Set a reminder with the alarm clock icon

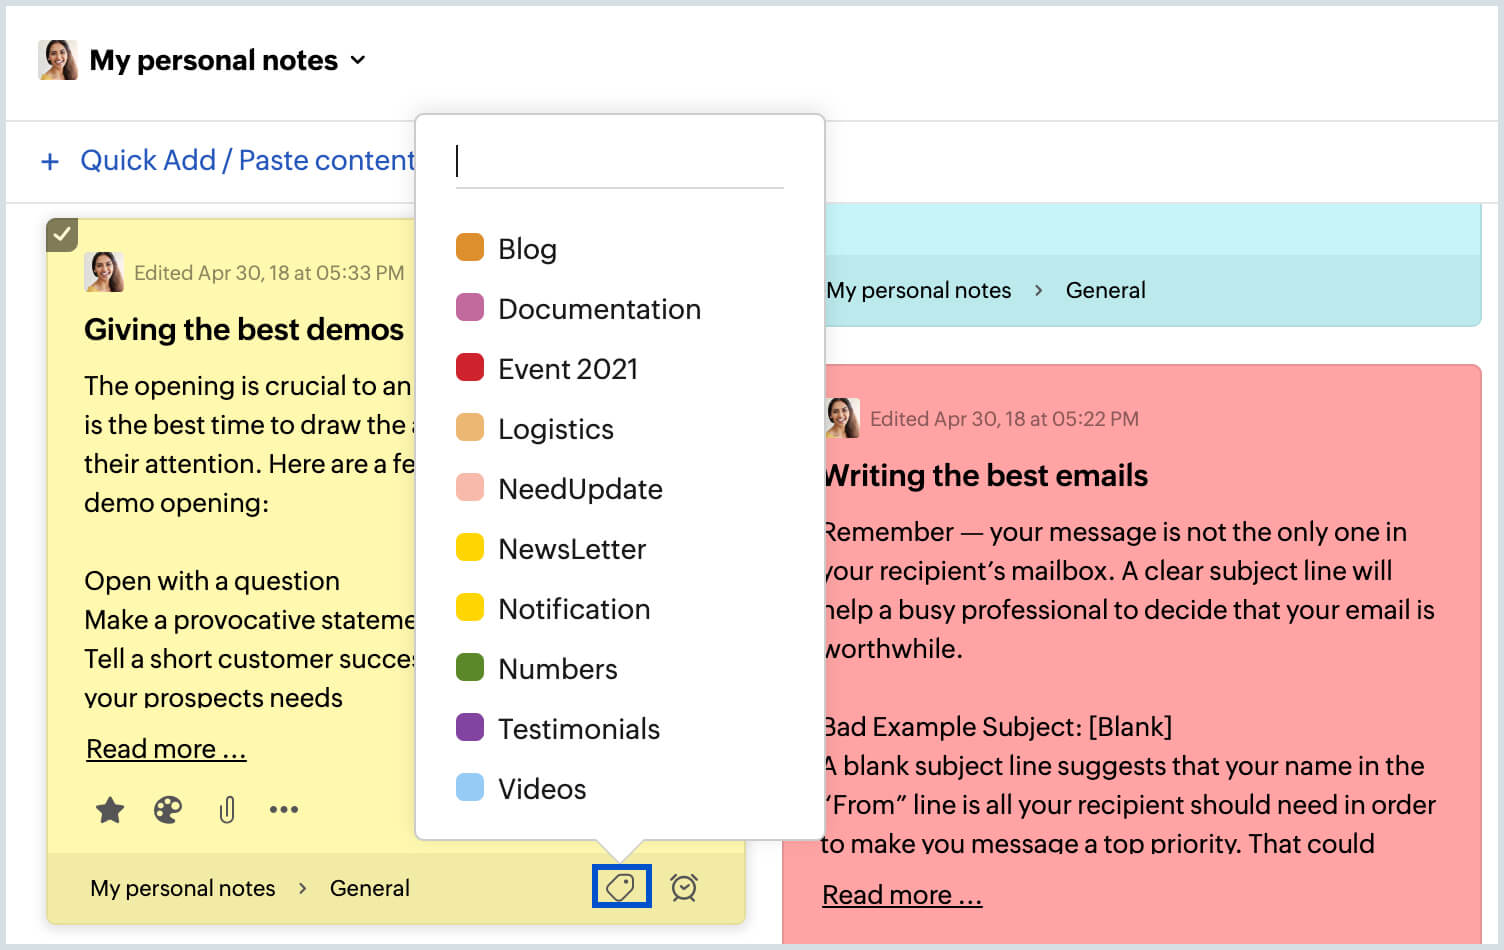pyautogui.click(x=684, y=887)
